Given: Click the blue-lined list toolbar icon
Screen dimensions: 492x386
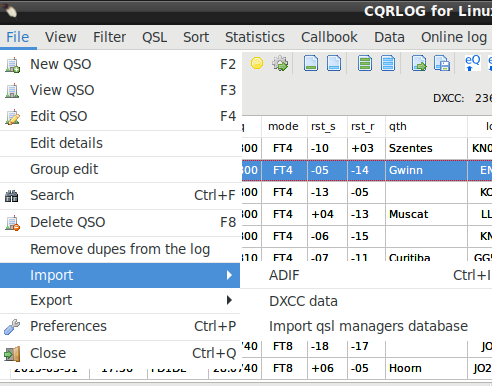Looking at the screenshot, I should (x=388, y=63).
